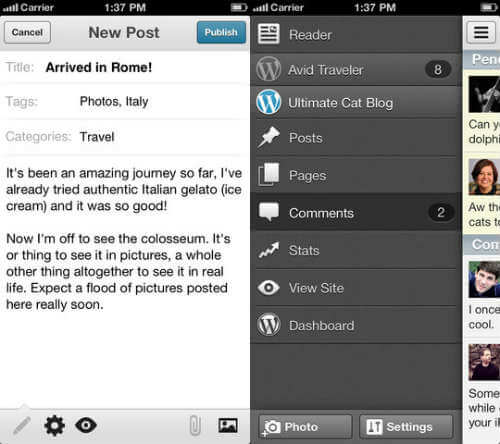Open Posts via the pushpin icon
The width and height of the screenshot is (500, 444).
pos(356,138)
